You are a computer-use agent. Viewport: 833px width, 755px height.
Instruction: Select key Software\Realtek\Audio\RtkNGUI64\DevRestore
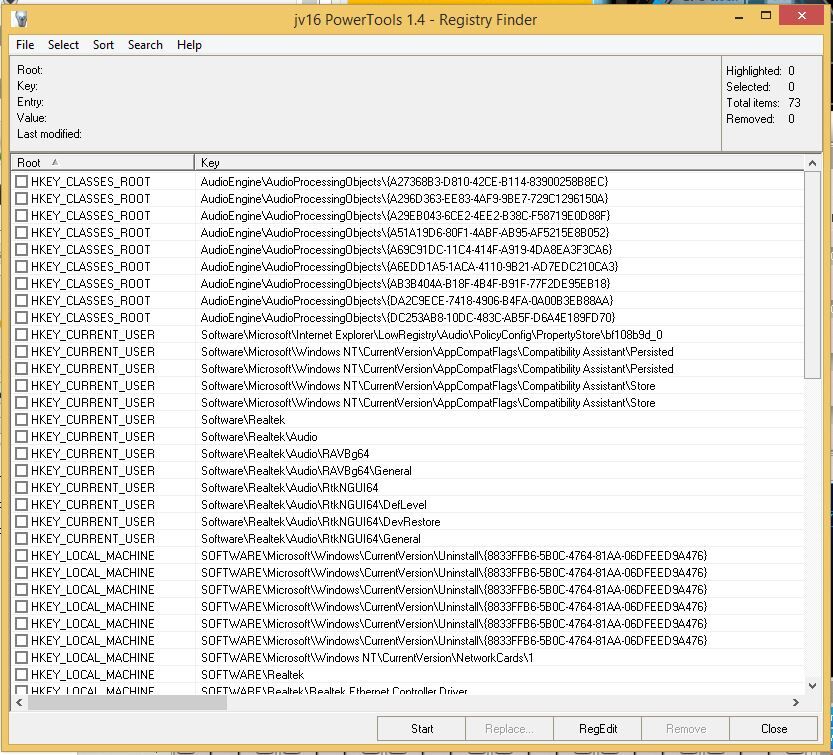pyautogui.click(x=320, y=522)
